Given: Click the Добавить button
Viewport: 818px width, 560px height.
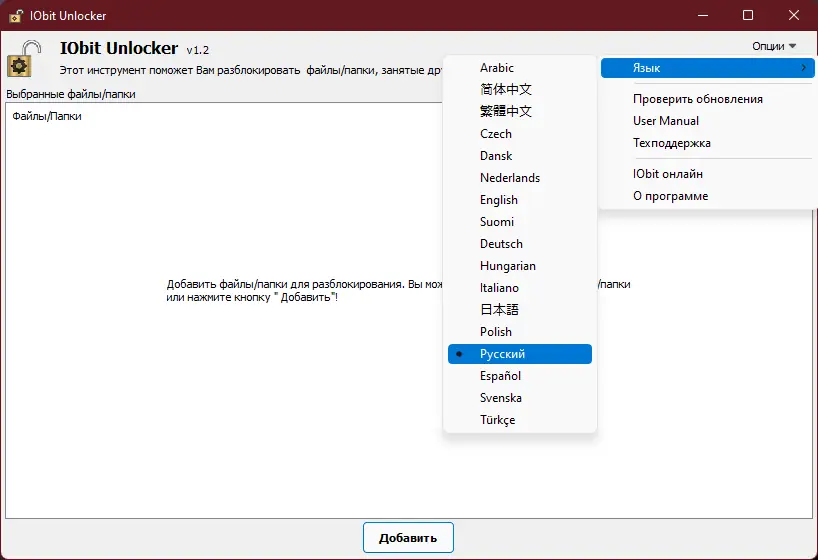Looking at the screenshot, I should [408, 538].
